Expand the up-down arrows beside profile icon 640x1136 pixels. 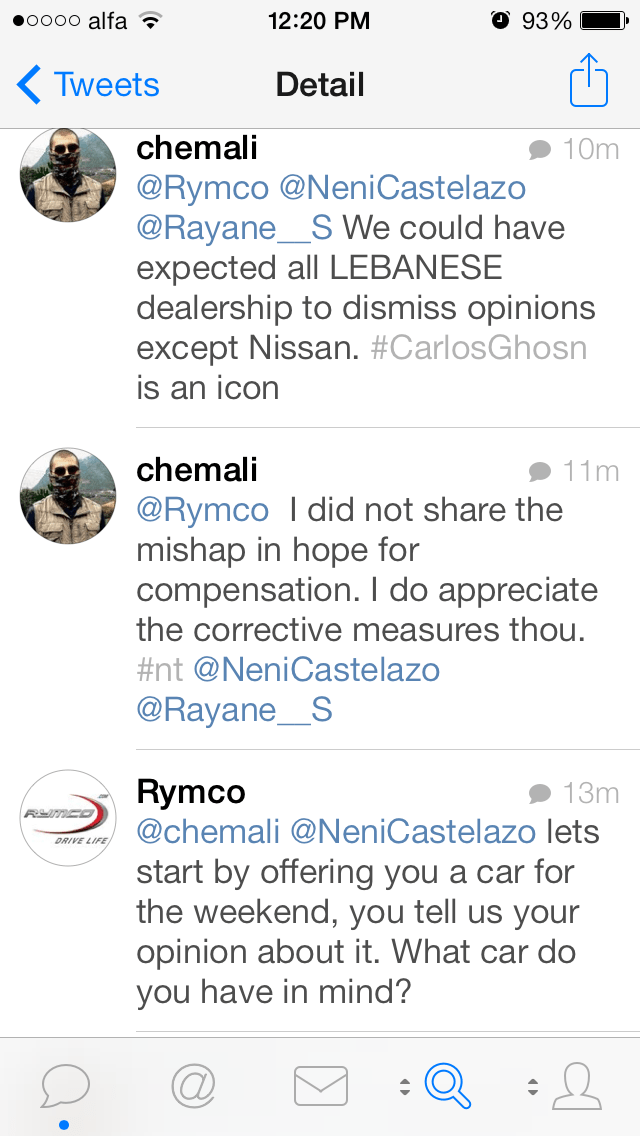(x=532, y=1086)
